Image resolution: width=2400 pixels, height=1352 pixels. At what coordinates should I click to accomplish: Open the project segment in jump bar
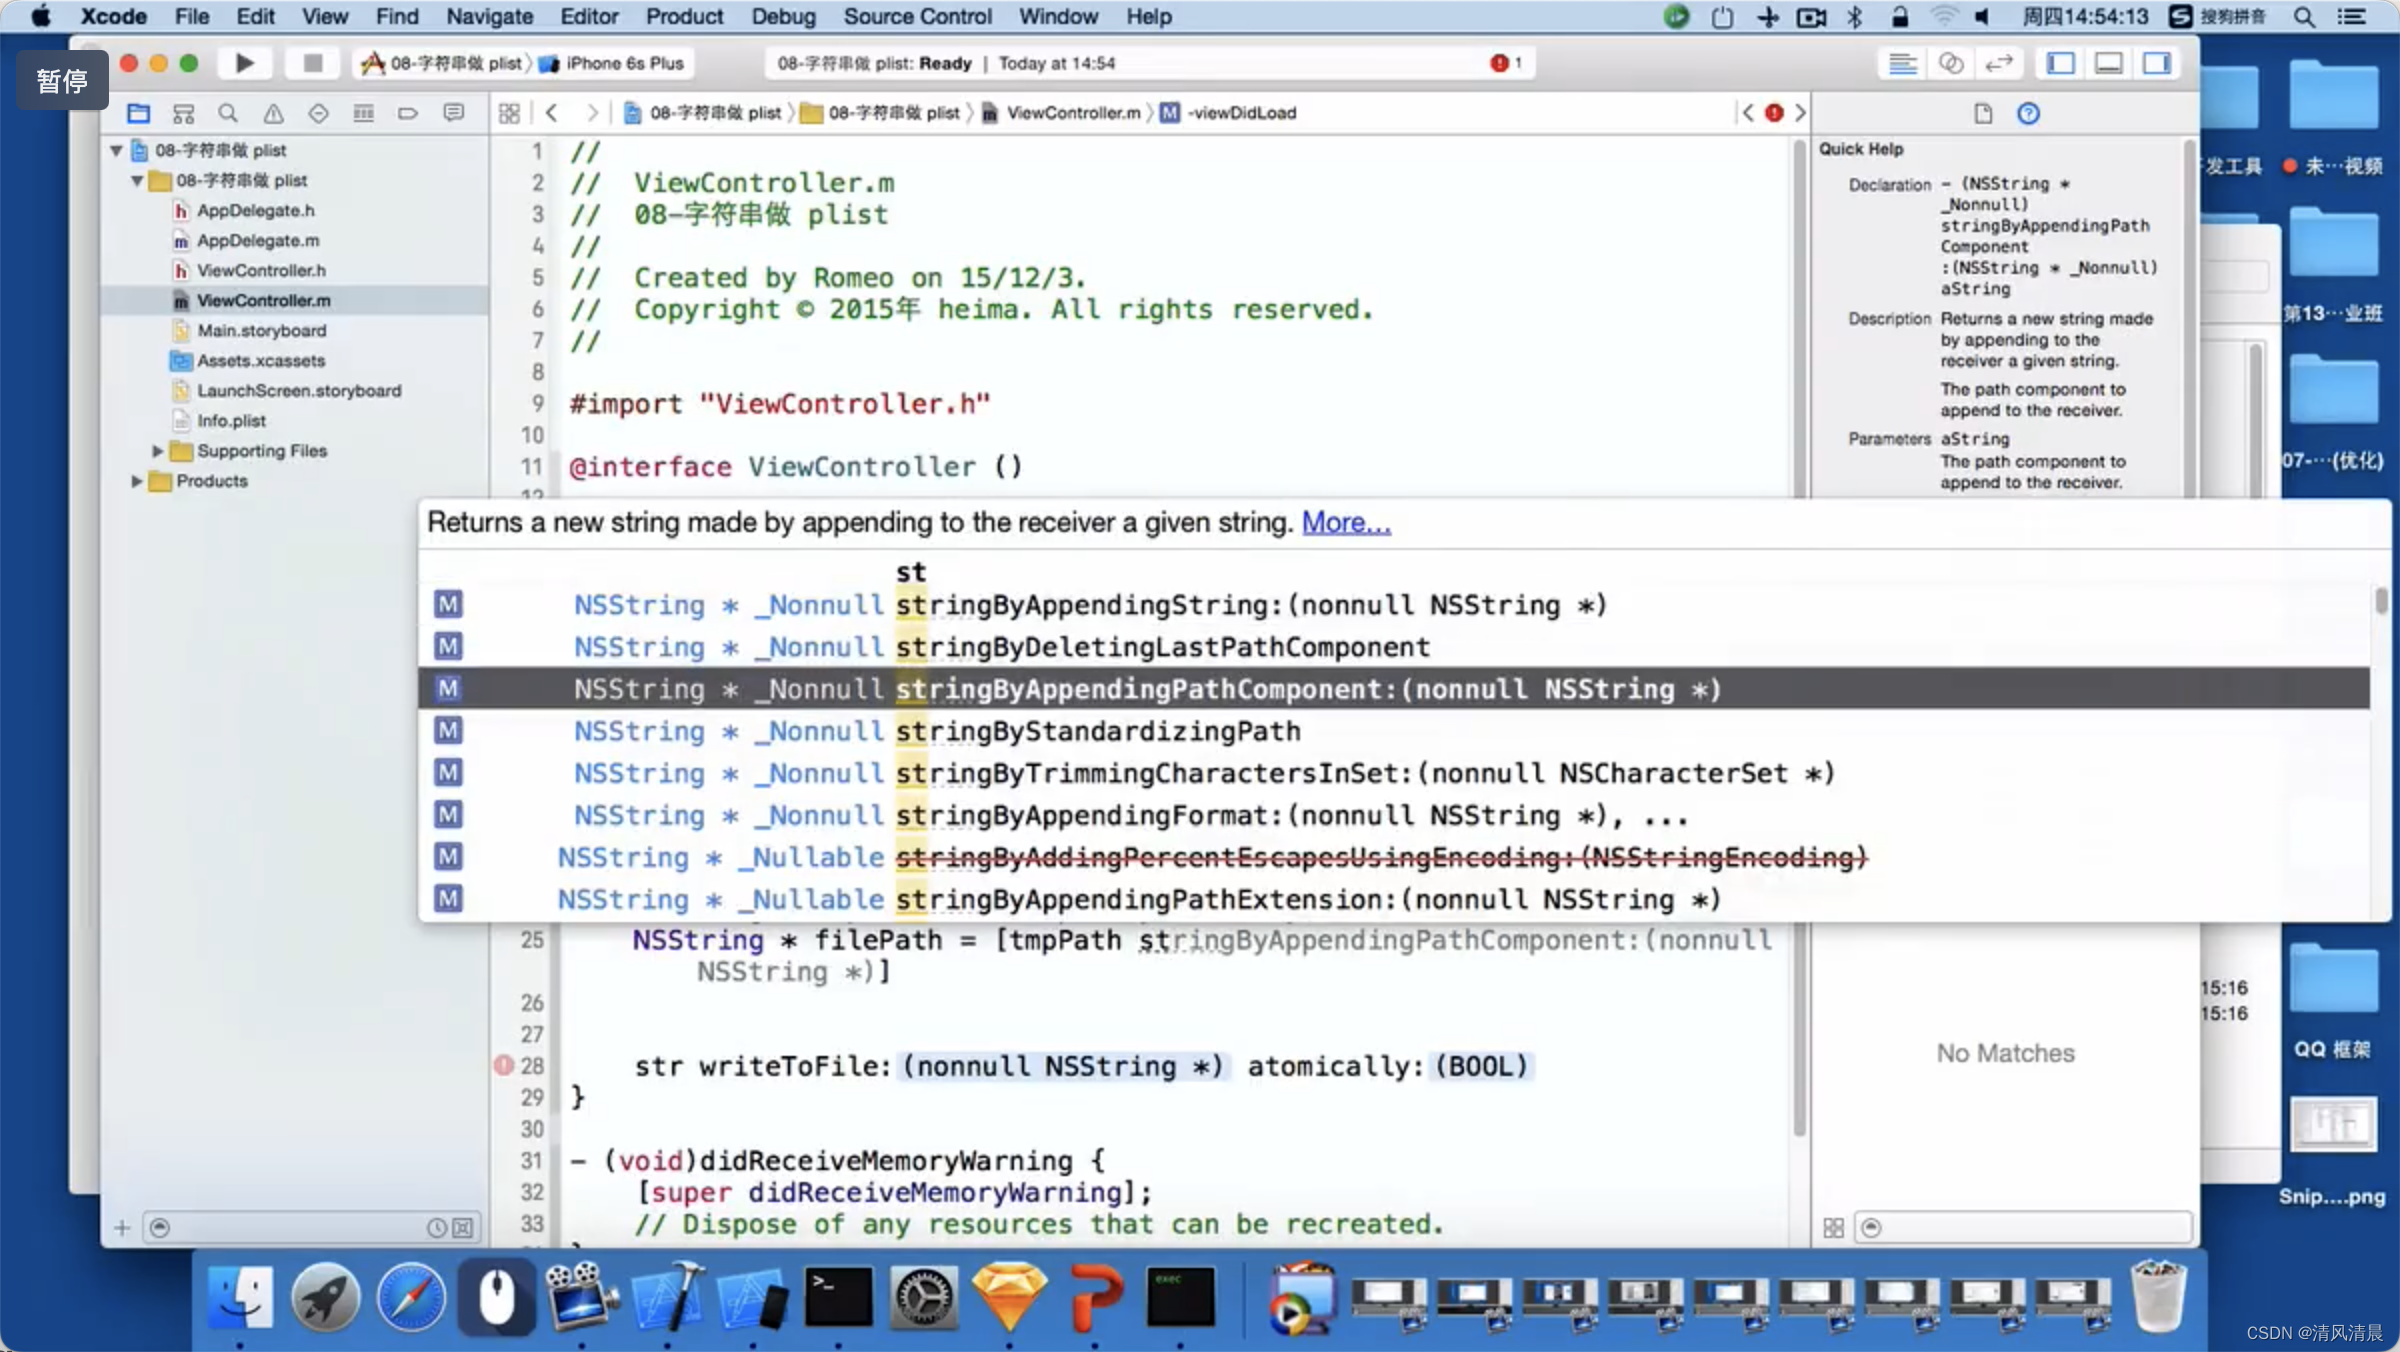(703, 113)
